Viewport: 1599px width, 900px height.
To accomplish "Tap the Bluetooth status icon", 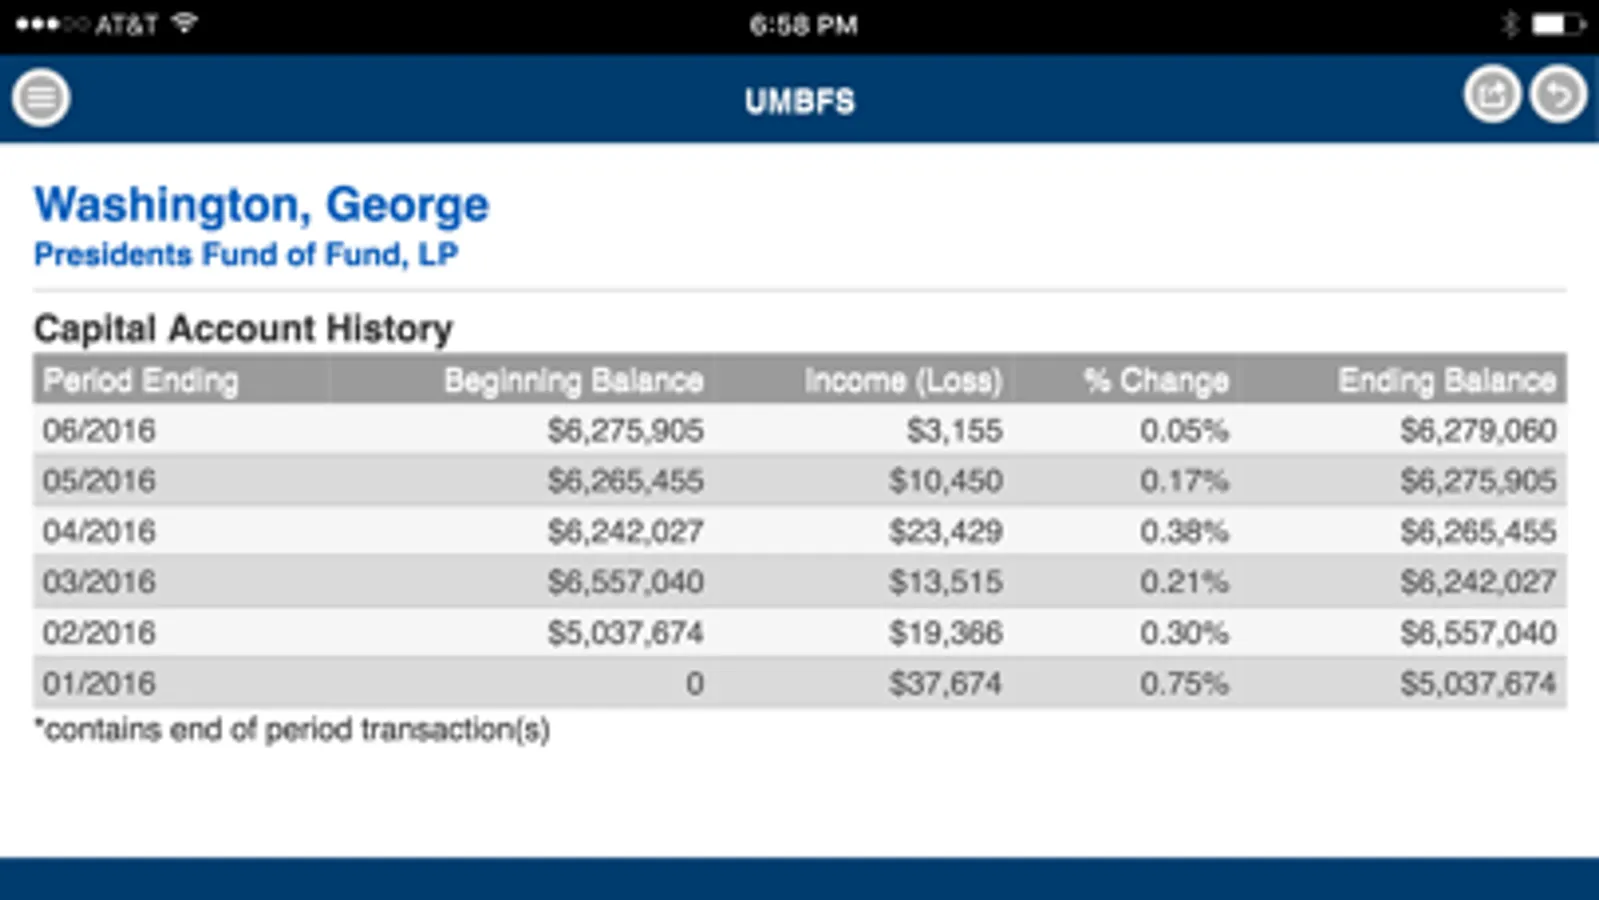I will point(1510,24).
